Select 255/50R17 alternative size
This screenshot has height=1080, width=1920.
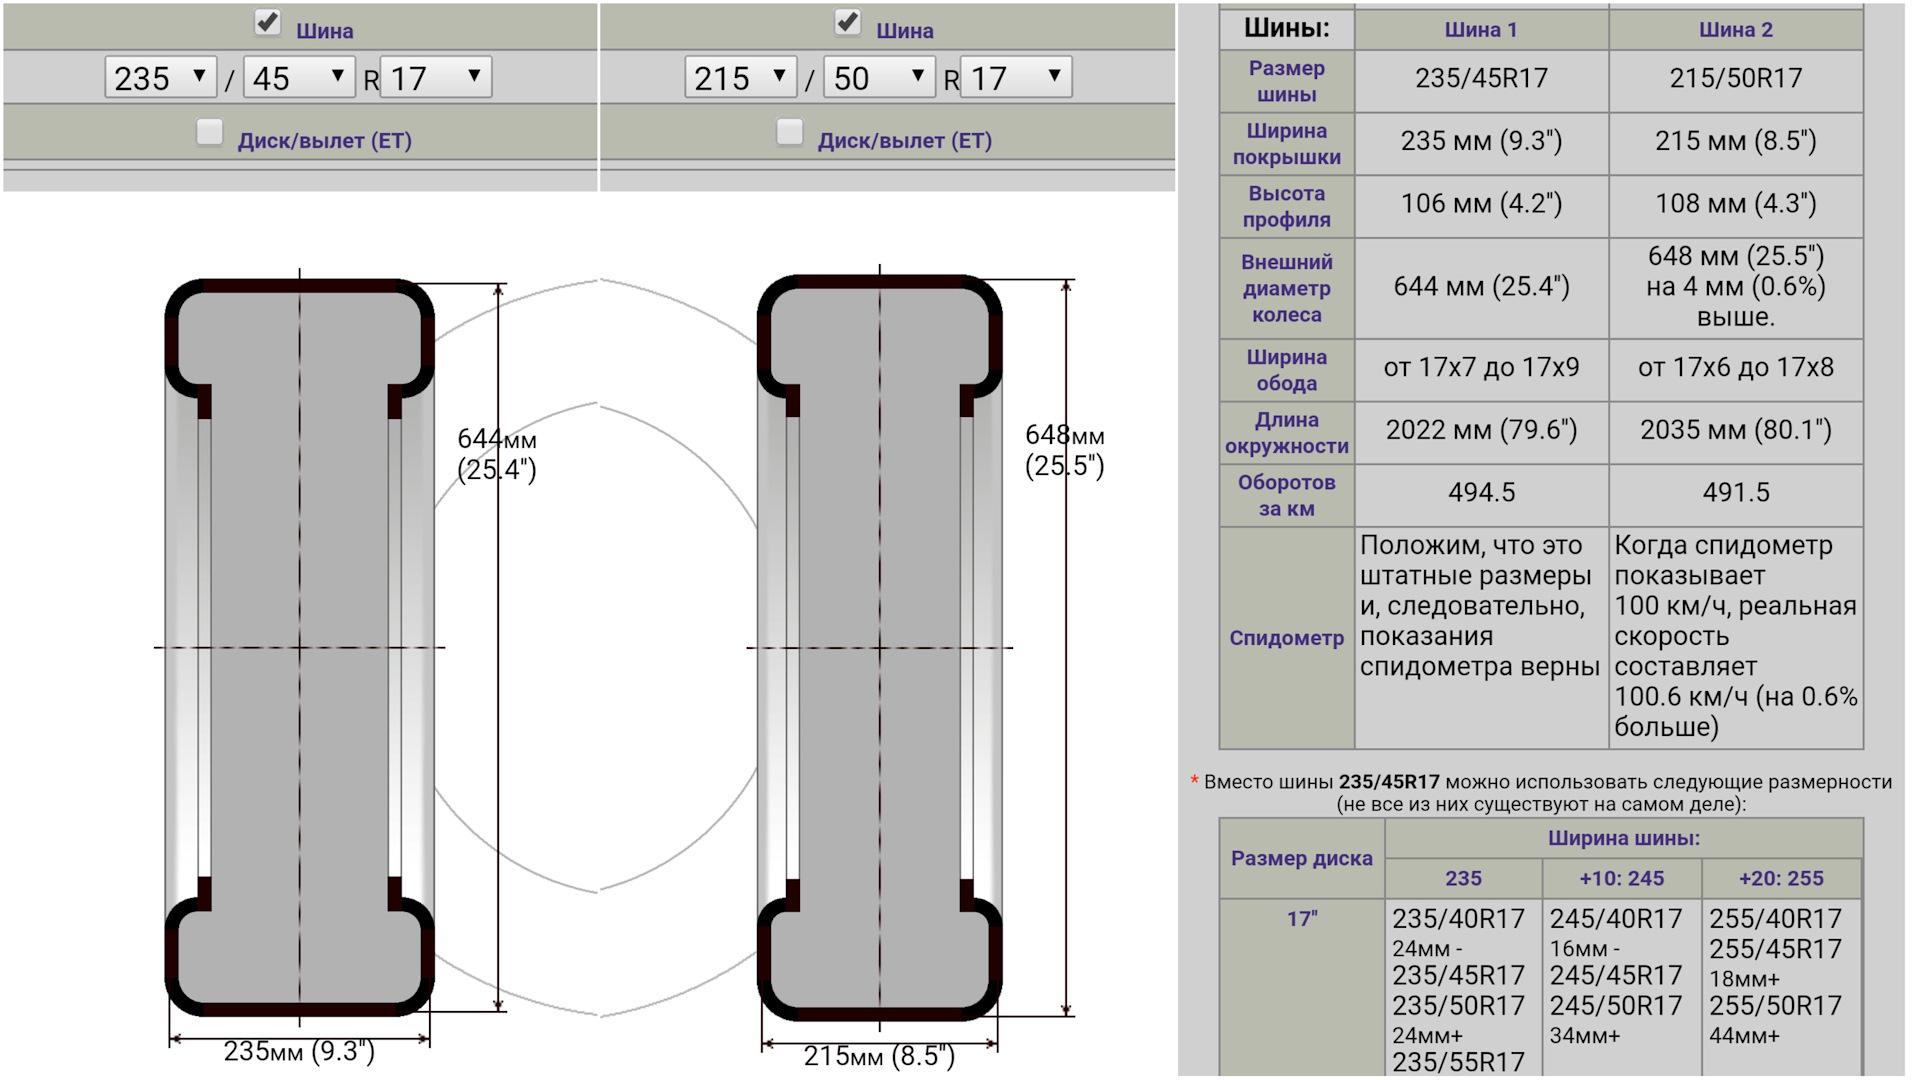tap(1775, 1005)
